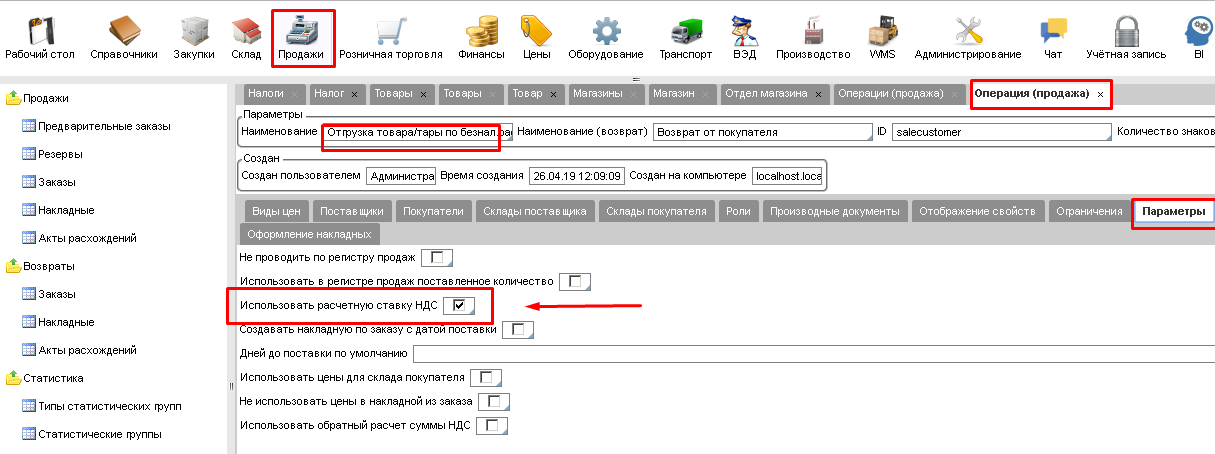Open Предварительные заказы in the sidebar

[103, 126]
